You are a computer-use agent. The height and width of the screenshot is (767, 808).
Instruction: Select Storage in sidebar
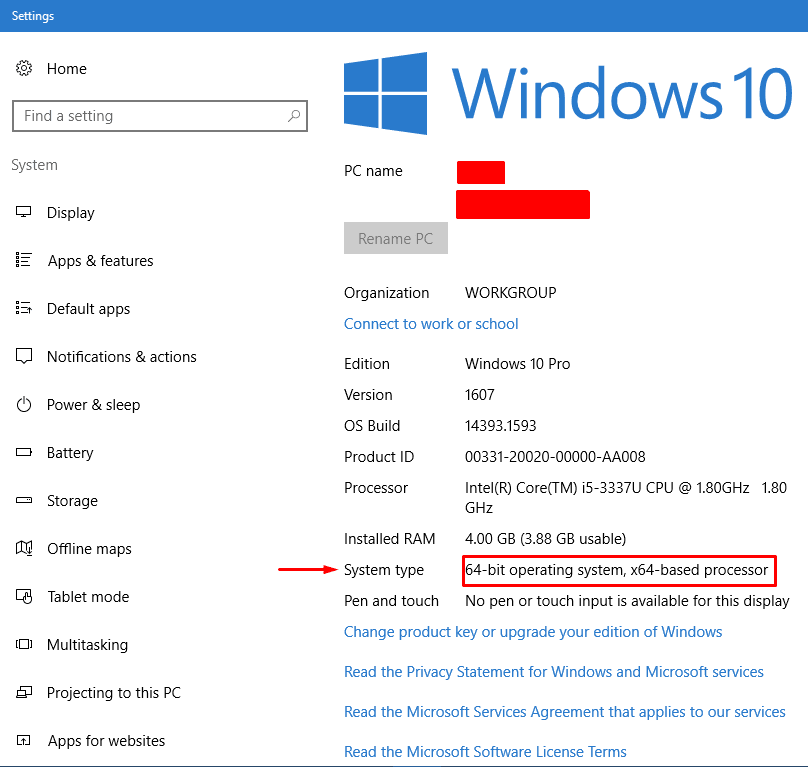[72, 501]
